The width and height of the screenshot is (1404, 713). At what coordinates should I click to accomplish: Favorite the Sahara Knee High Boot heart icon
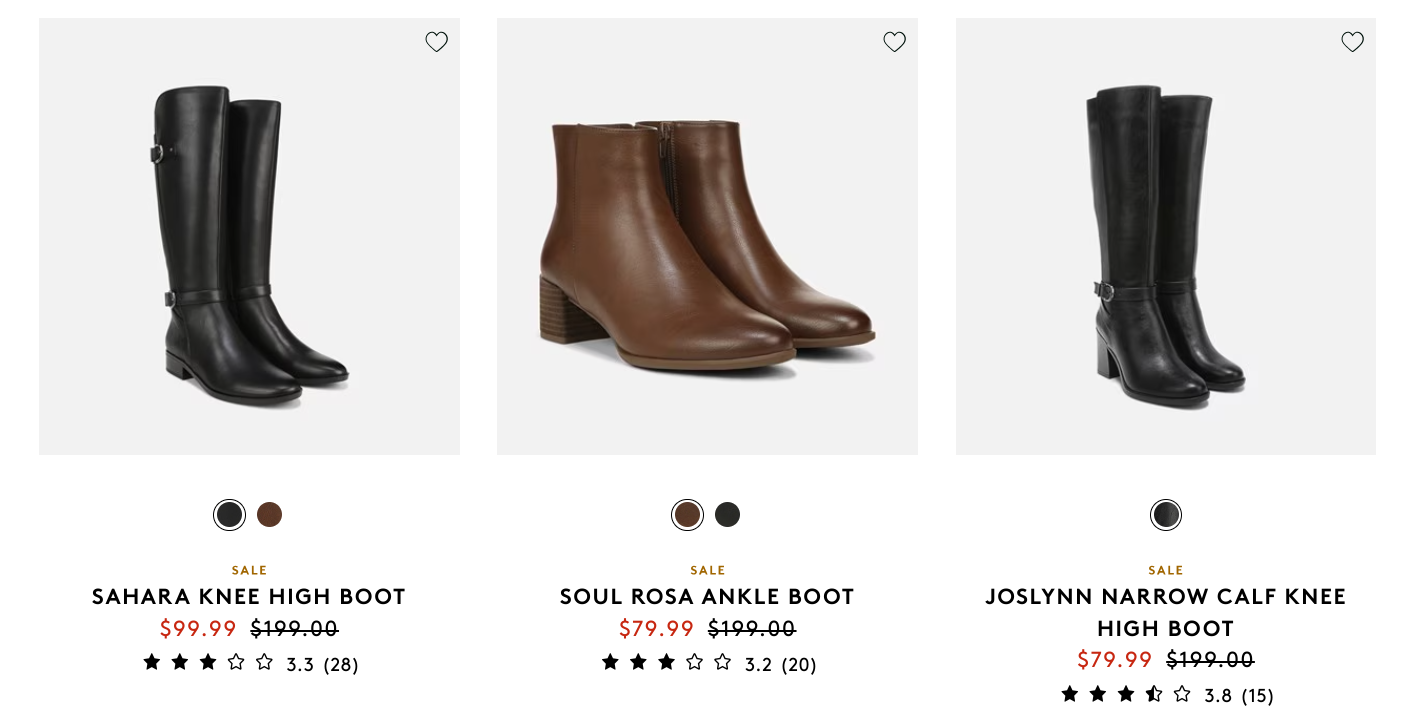436,42
